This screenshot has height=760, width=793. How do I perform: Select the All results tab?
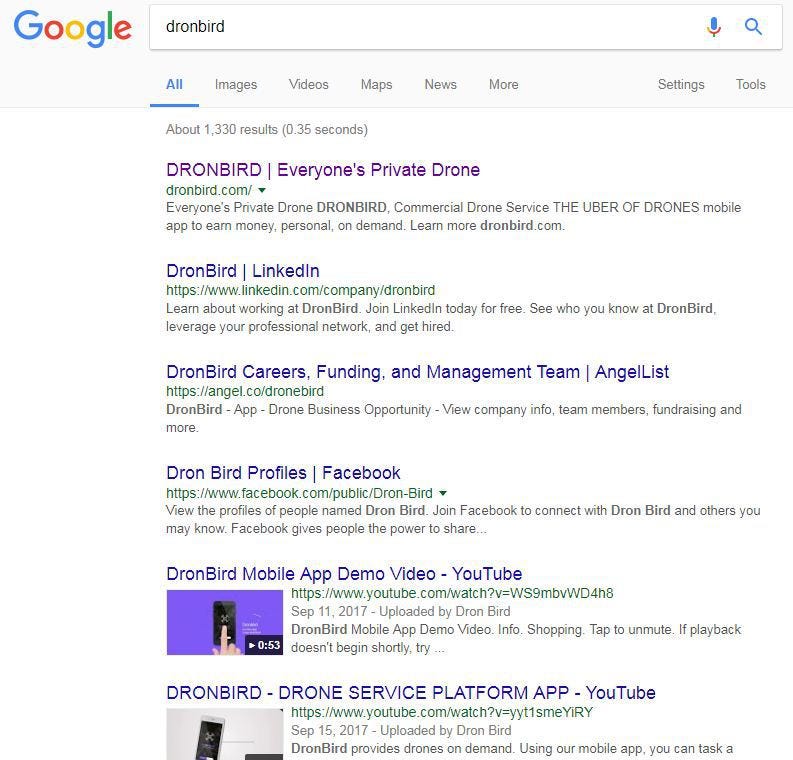174,84
